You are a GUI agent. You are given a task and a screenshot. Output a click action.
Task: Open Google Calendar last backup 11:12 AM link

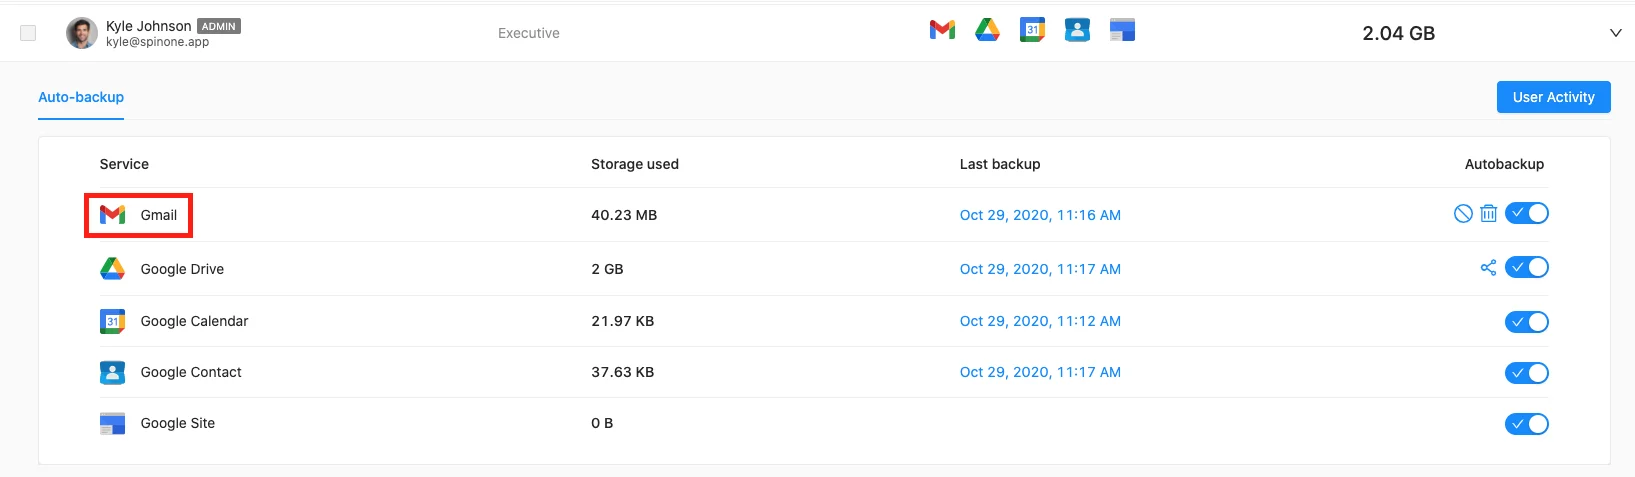pyautogui.click(x=1040, y=321)
